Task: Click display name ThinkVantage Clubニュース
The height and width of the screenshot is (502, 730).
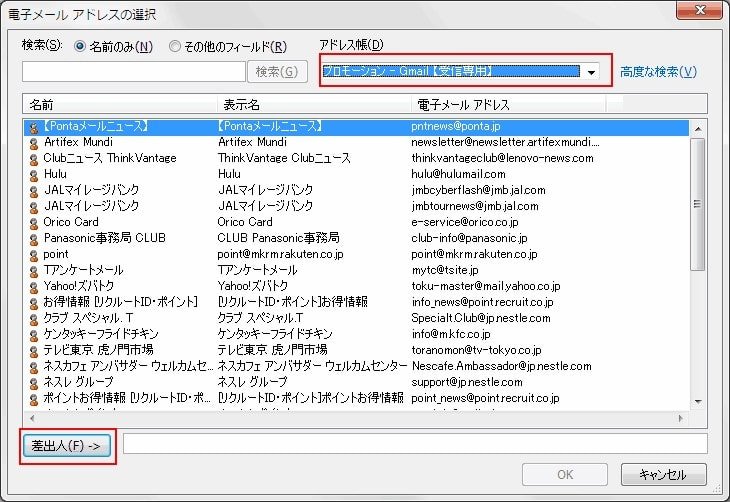Action: 284,158
